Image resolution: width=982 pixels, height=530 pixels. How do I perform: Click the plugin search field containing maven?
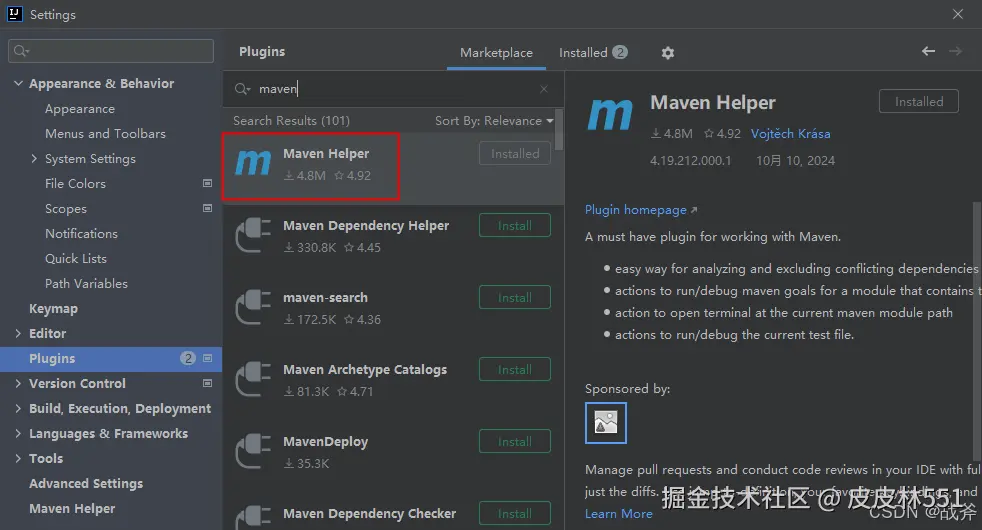(x=393, y=89)
